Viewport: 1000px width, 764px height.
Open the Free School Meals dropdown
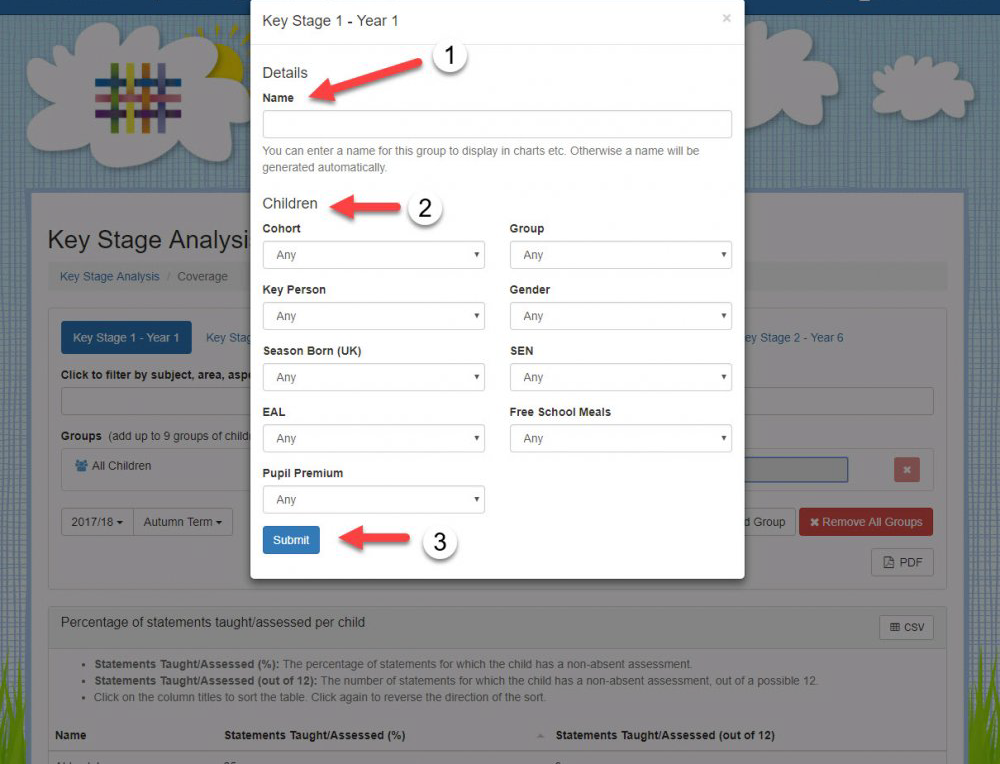(x=621, y=438)
